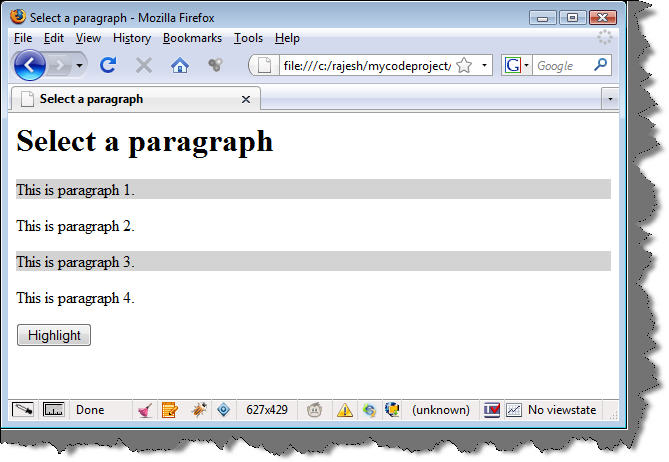Click the pink broom status bar icon
Viewport: 669px width, 462px height.
tap(145, 410)
